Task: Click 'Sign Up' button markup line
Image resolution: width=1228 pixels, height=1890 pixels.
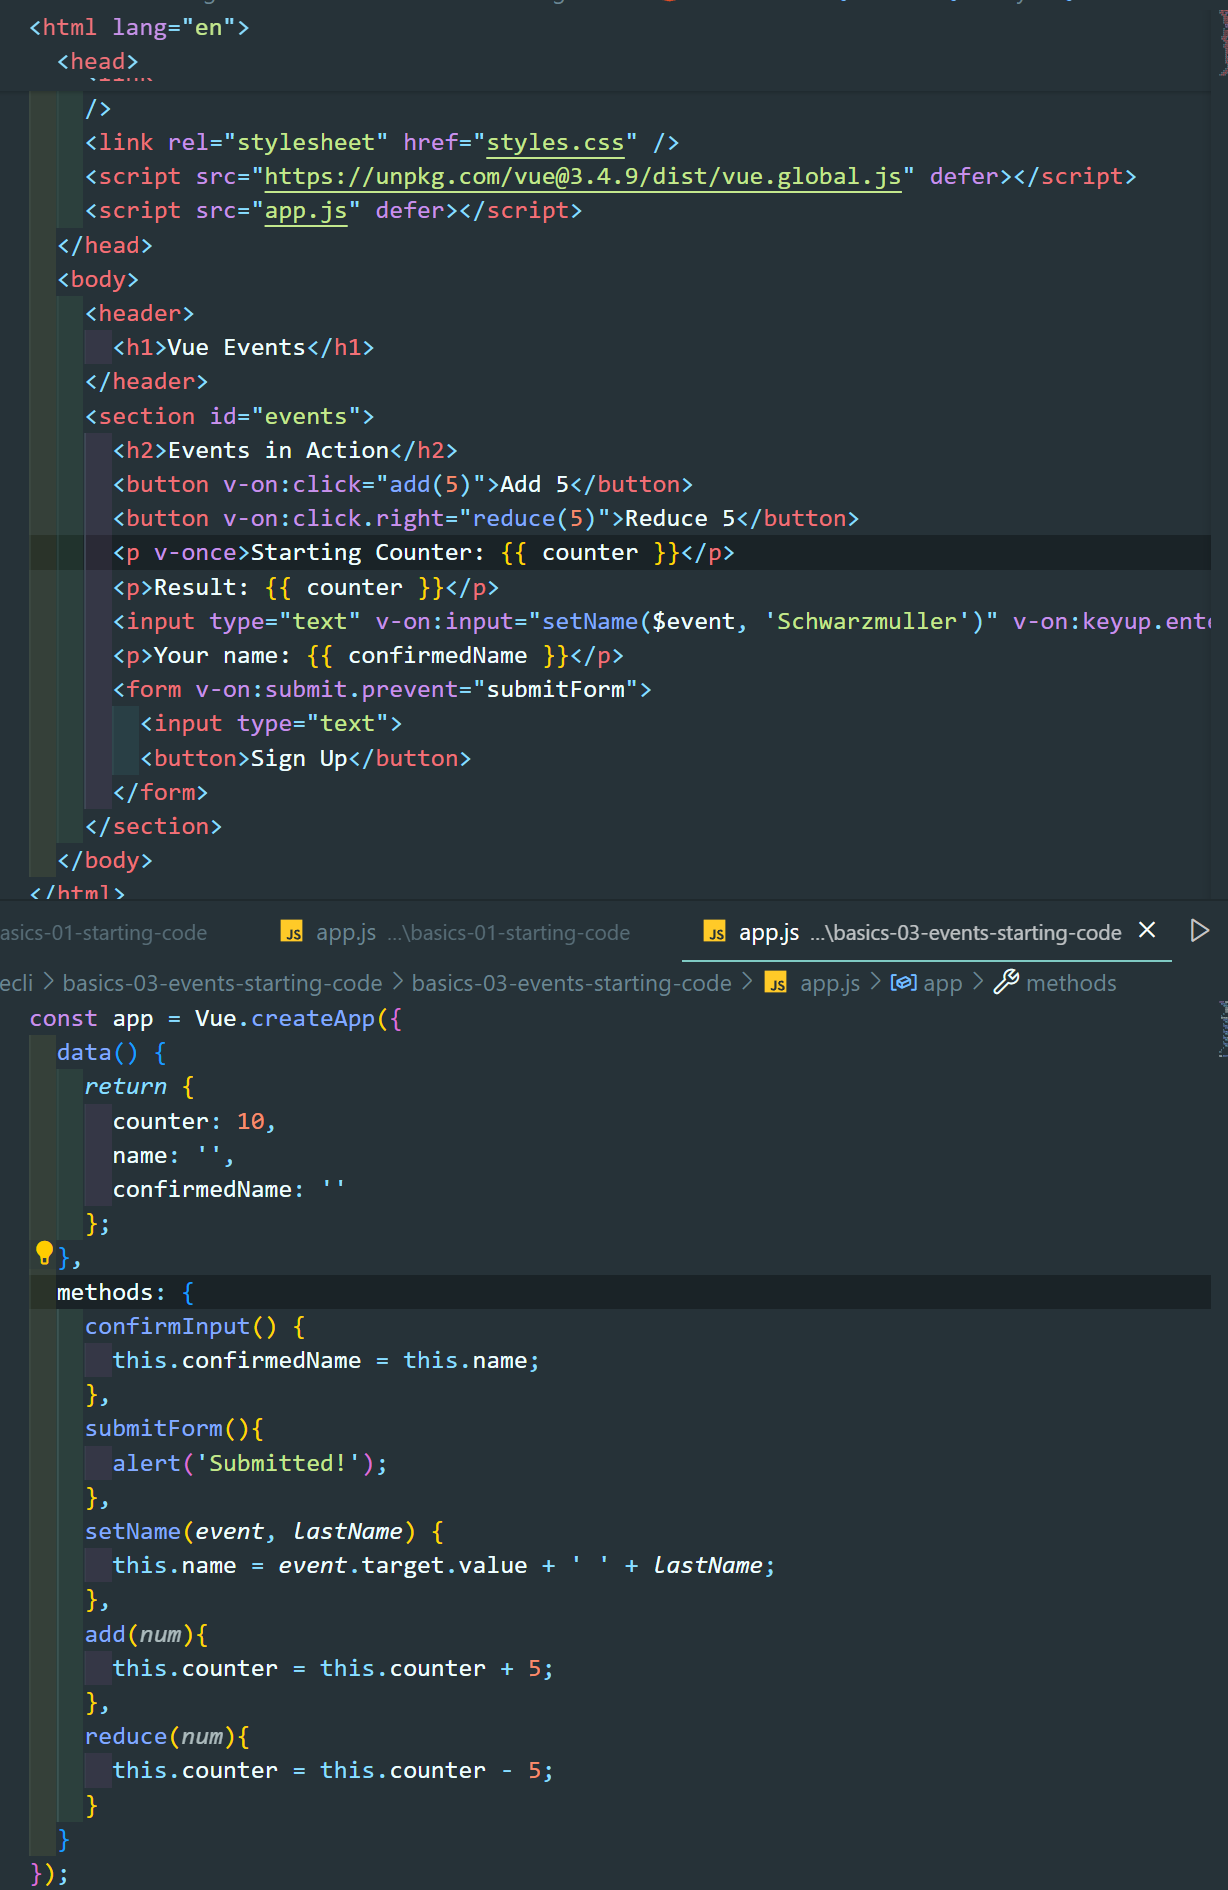Action: pyautogui.click(x=306, y=758)
